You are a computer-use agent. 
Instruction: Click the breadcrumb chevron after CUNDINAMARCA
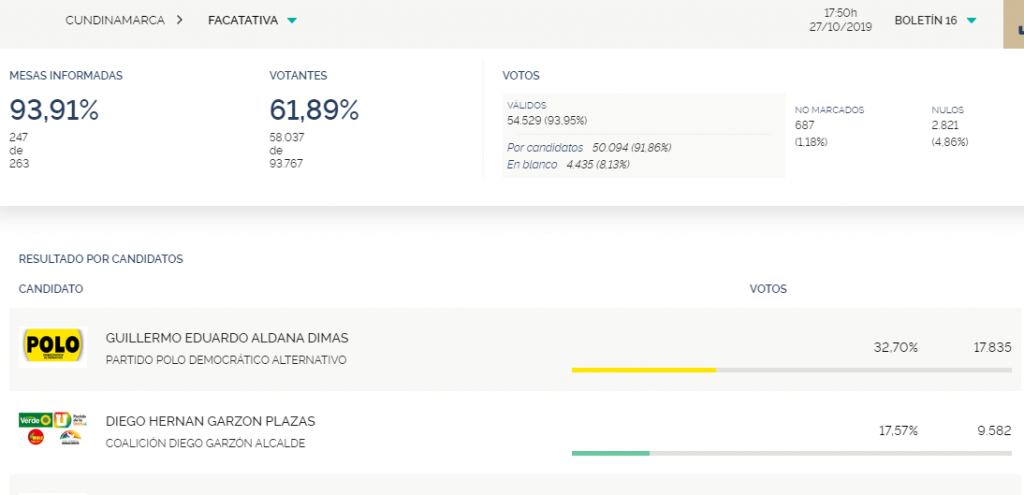pos(180,20)
